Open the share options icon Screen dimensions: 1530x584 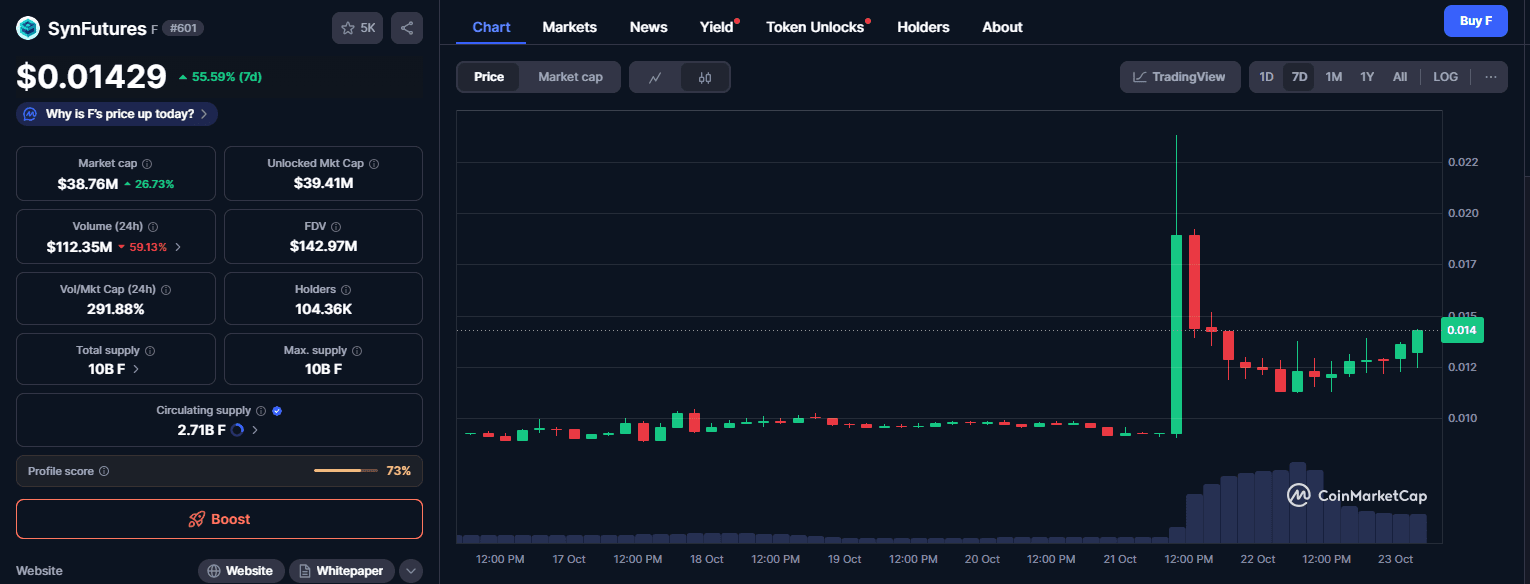(406, 27)
